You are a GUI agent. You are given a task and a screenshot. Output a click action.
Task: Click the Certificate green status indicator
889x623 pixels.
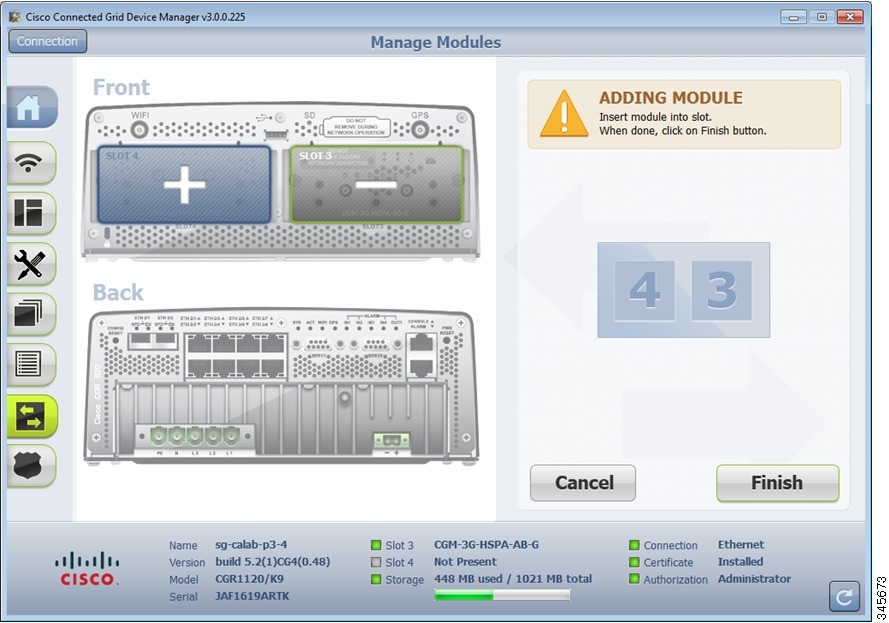pyautogui.click(x=634, y=562)
